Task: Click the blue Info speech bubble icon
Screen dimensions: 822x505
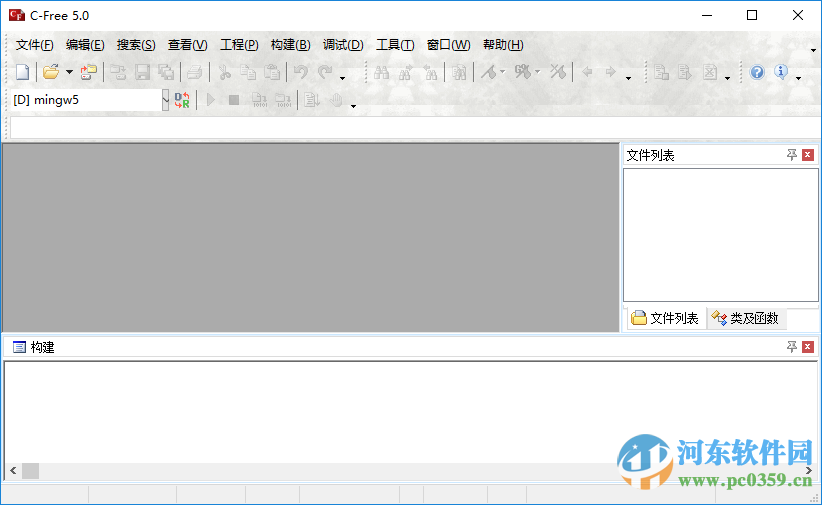Action: (781, 72)
